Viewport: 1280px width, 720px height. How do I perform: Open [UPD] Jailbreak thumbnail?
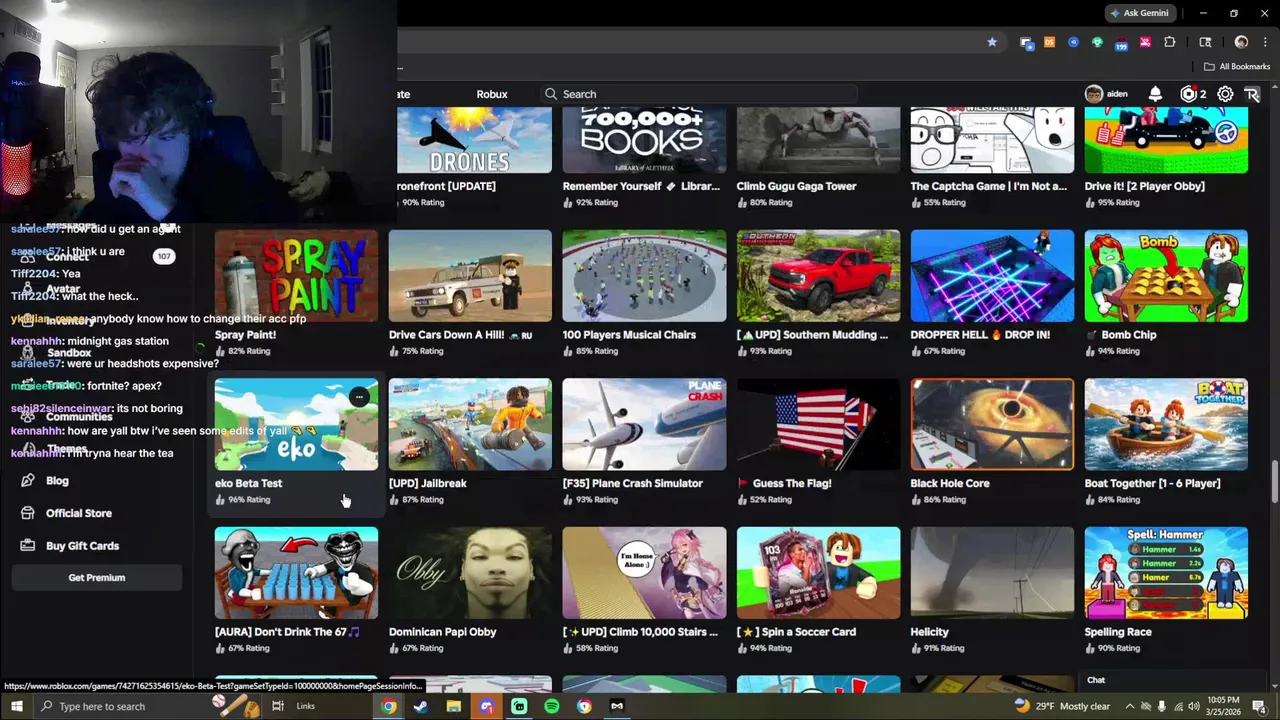click(470, 424)
